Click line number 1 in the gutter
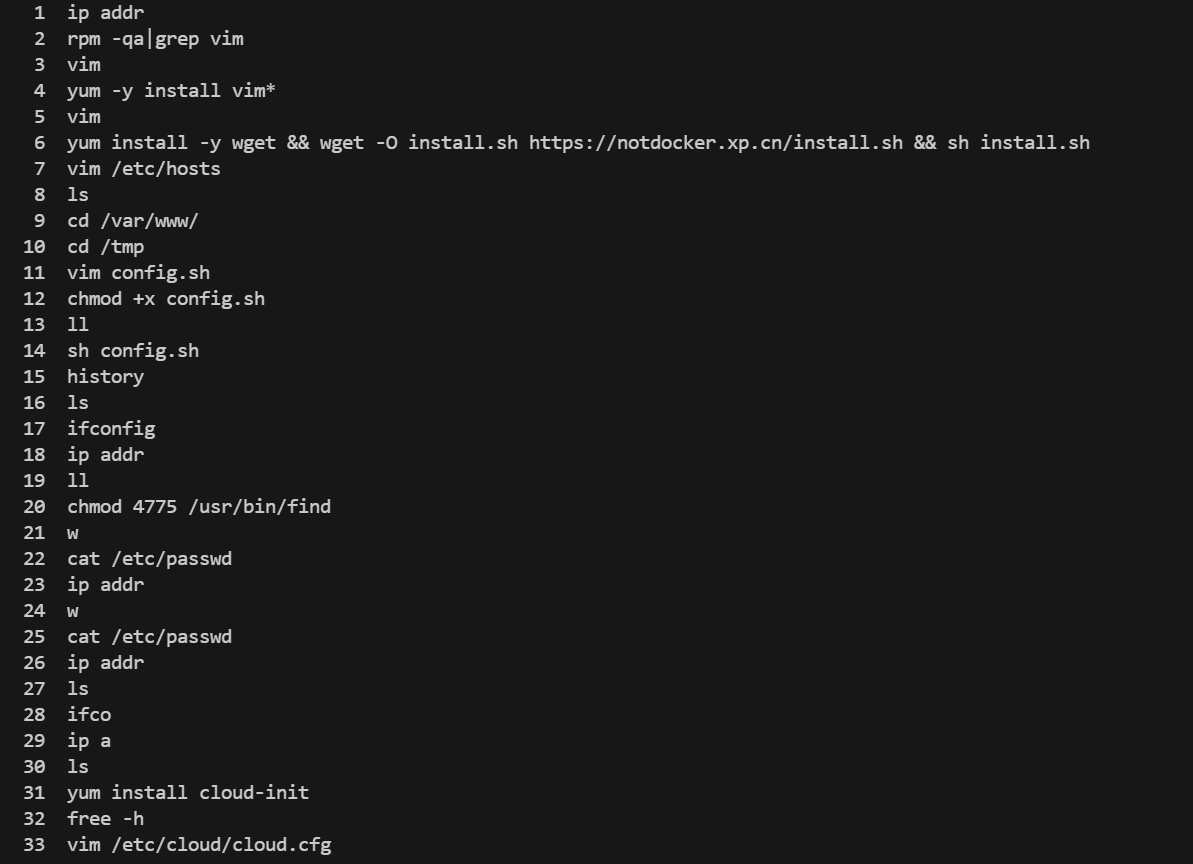 point(40,13)
